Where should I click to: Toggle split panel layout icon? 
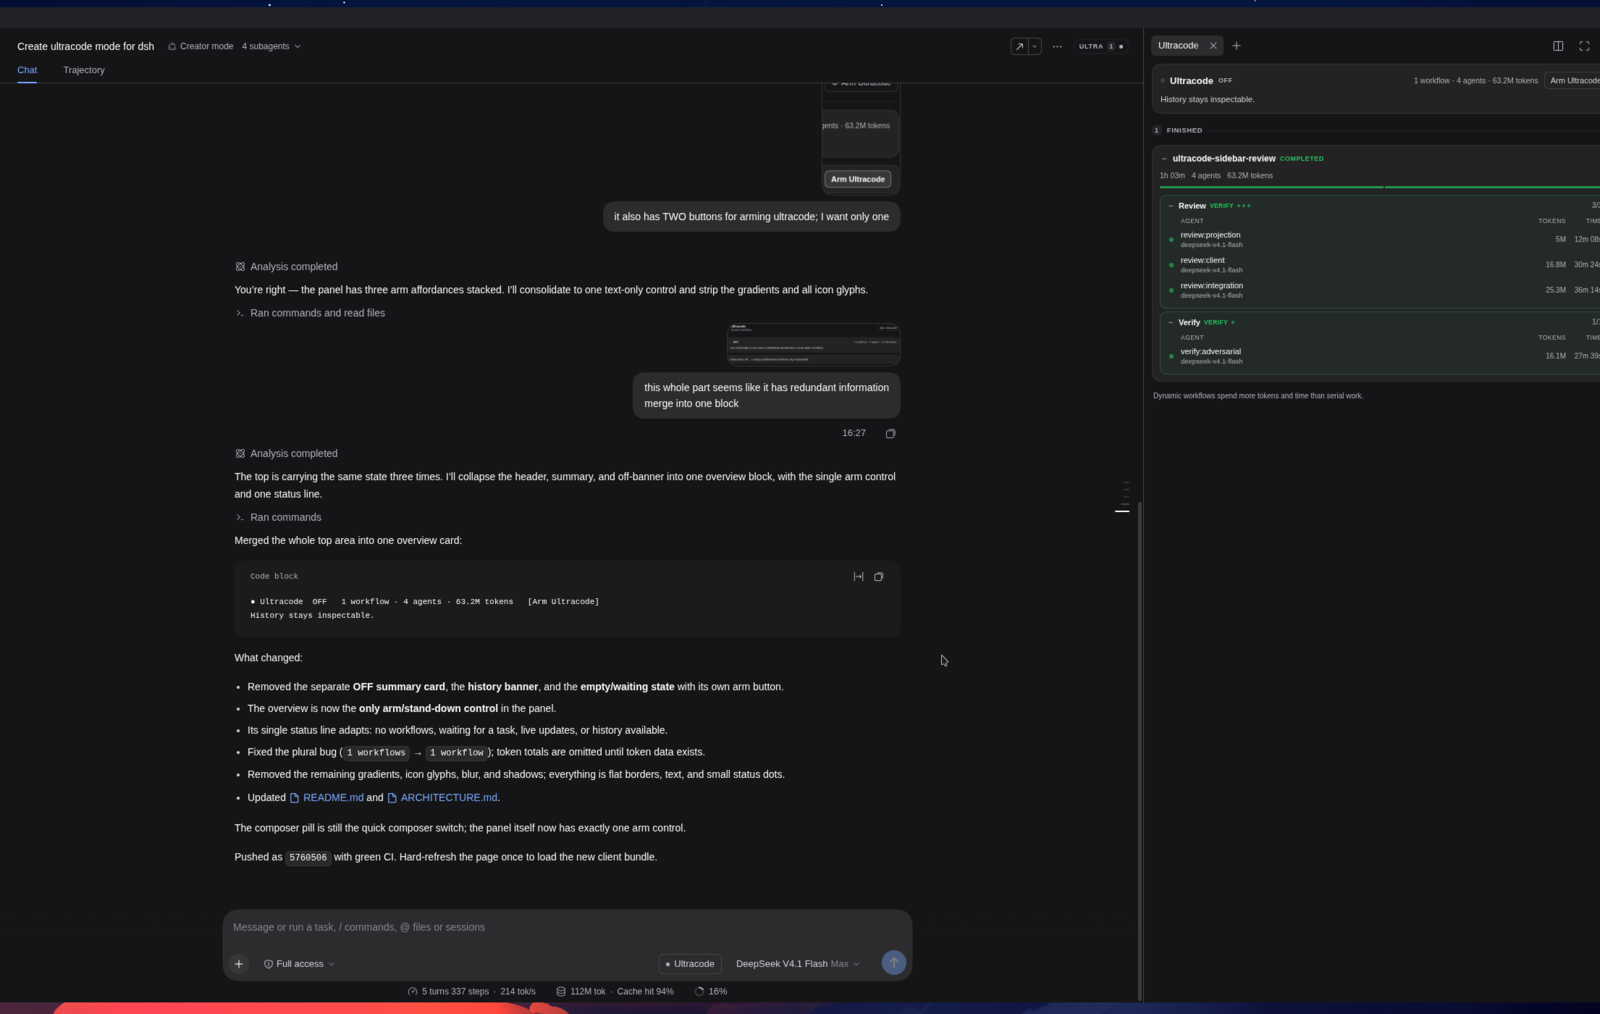[x=1558, y=46]
